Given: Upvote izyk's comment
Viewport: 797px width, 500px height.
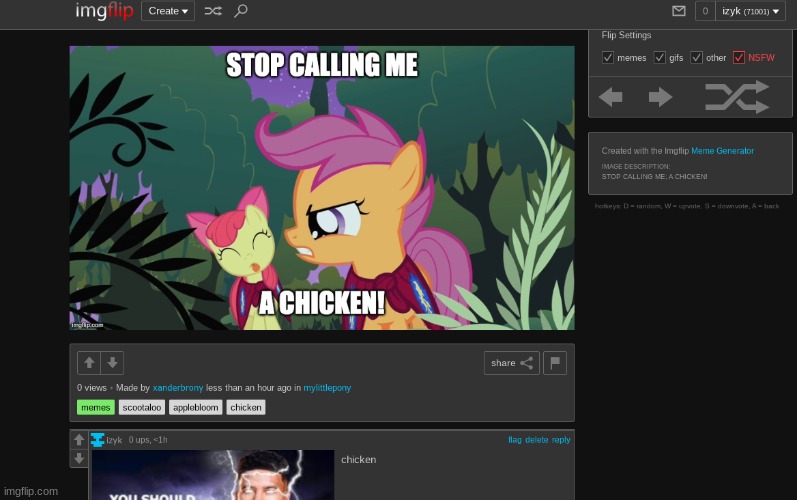Looking at the screenshot, I should (x=79, y=440).
